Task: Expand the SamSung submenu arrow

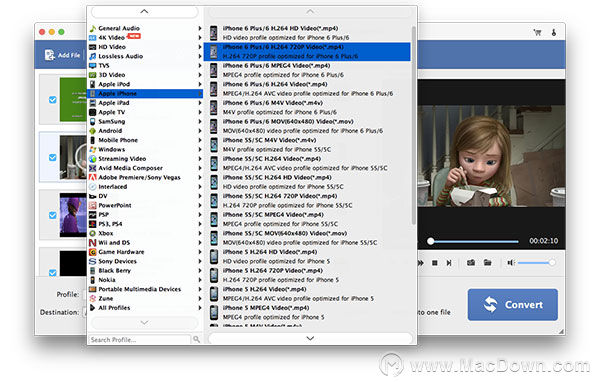Action: pyautogui.click(x=199, y=121)
